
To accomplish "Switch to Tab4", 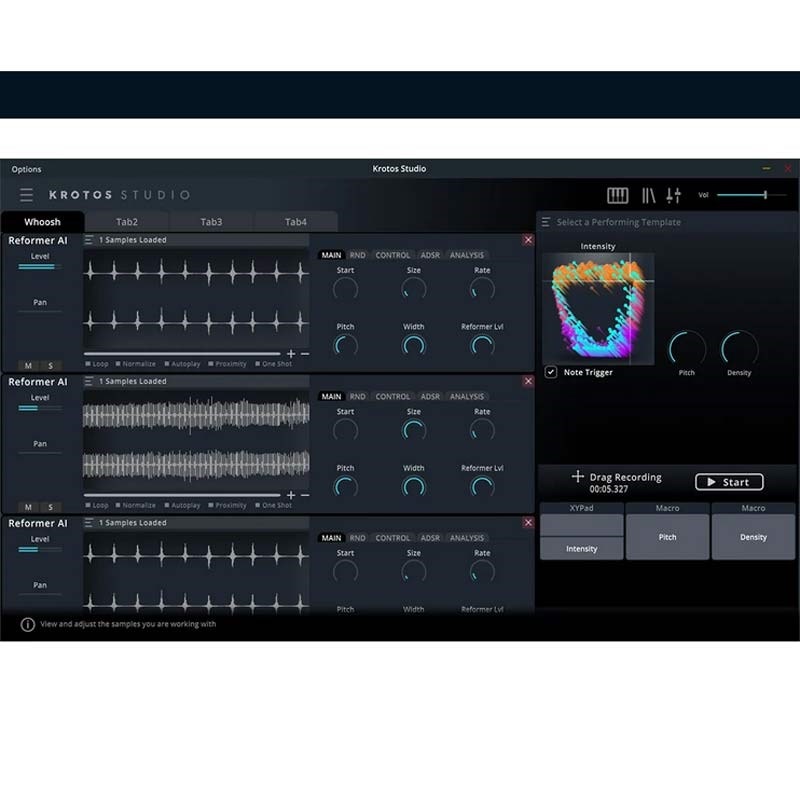I will coord(296,222).
